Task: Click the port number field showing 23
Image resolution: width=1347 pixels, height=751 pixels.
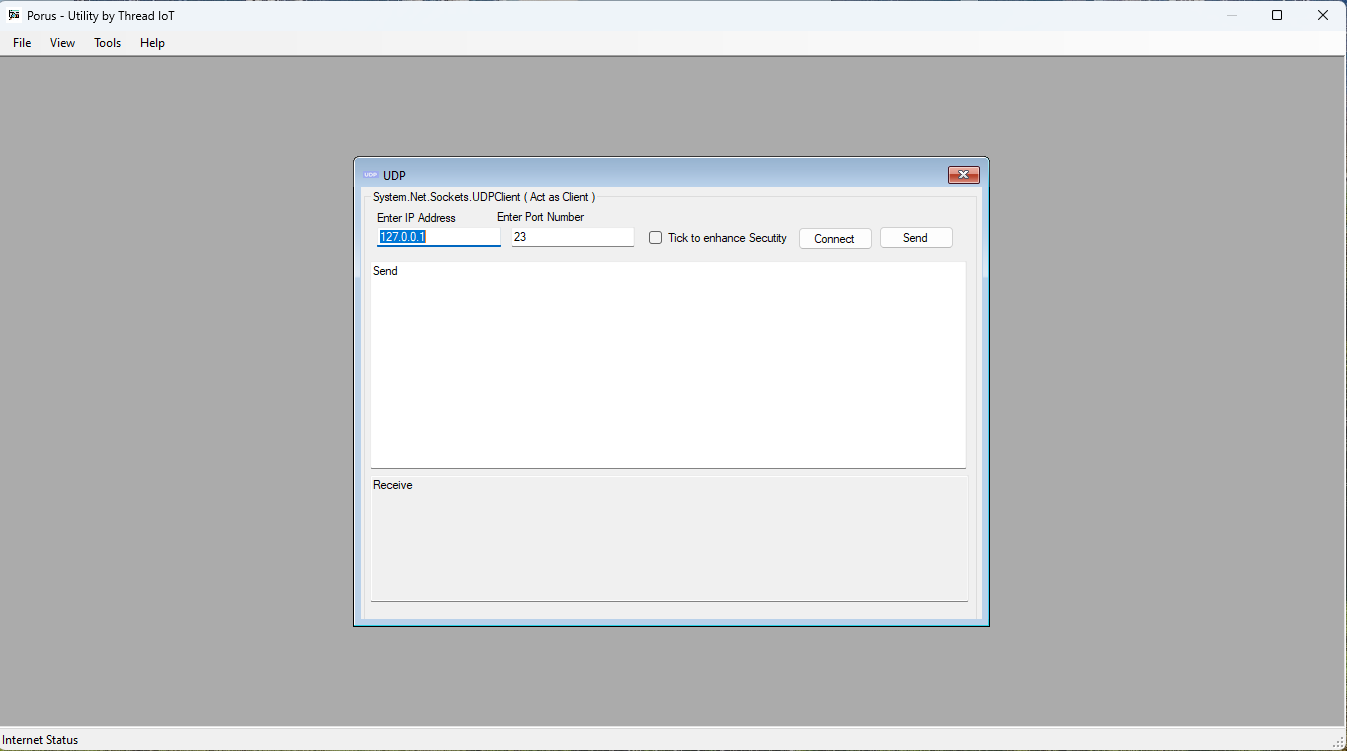Action: point(571,236)
